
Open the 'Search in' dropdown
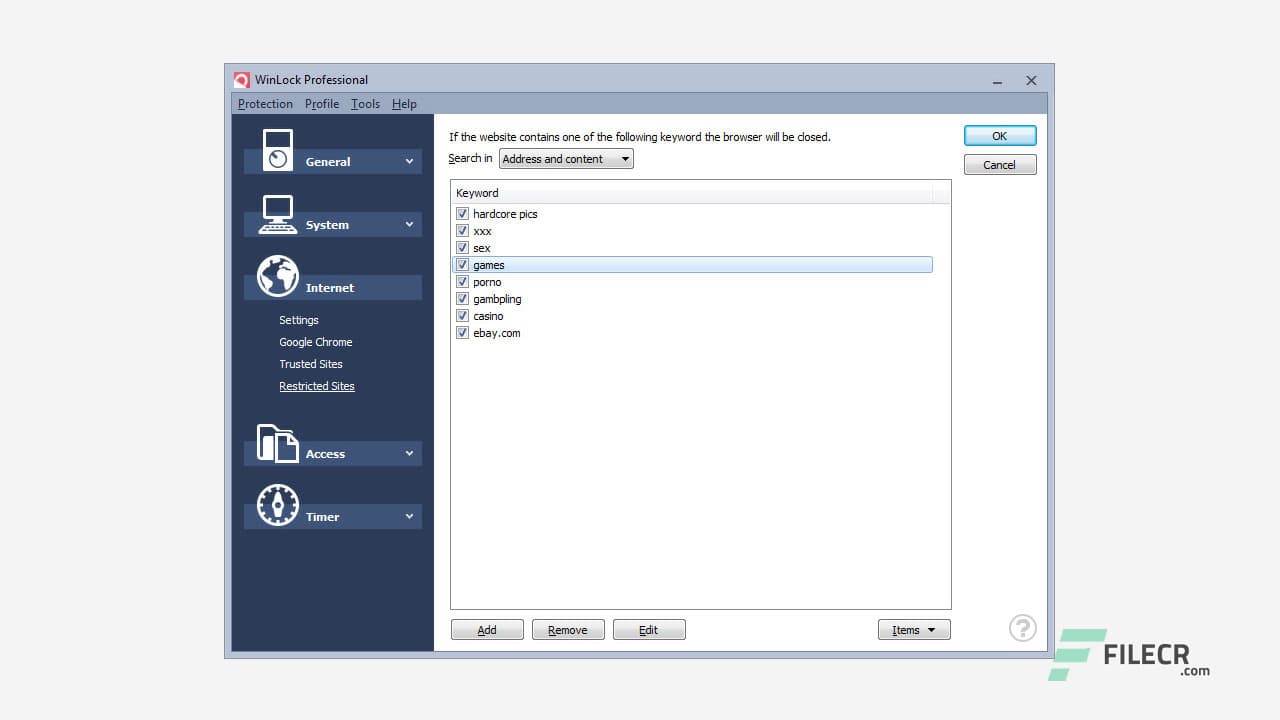coord(566,159)
